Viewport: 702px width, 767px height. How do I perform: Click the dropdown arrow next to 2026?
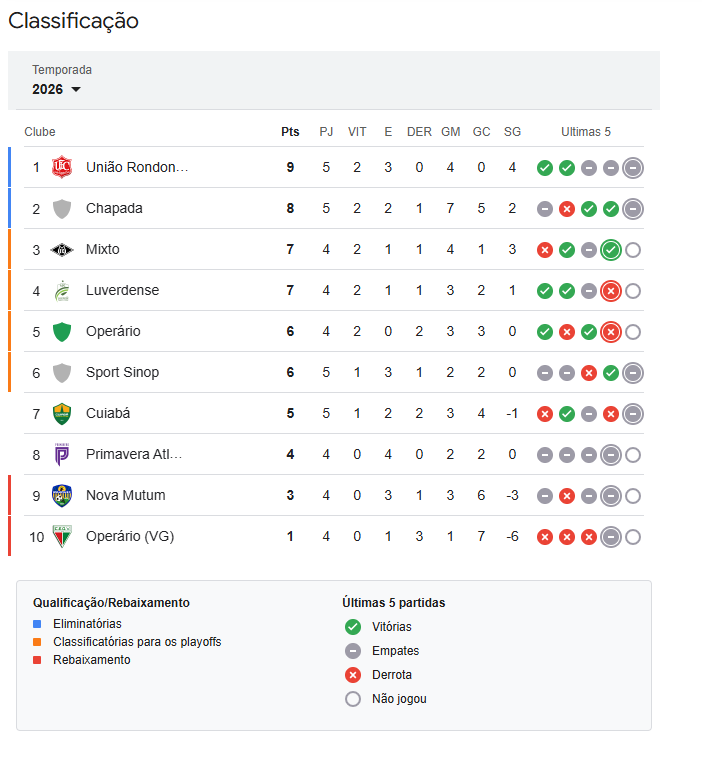click(76, 90)
